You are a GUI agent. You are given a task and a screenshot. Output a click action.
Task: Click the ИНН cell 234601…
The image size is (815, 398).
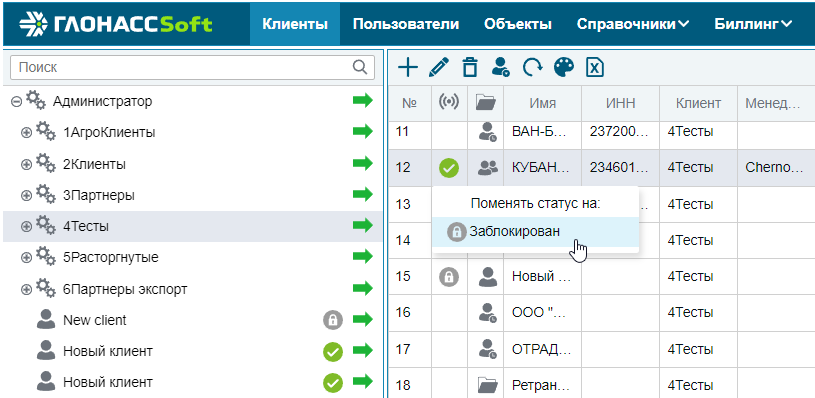[621, 167]
